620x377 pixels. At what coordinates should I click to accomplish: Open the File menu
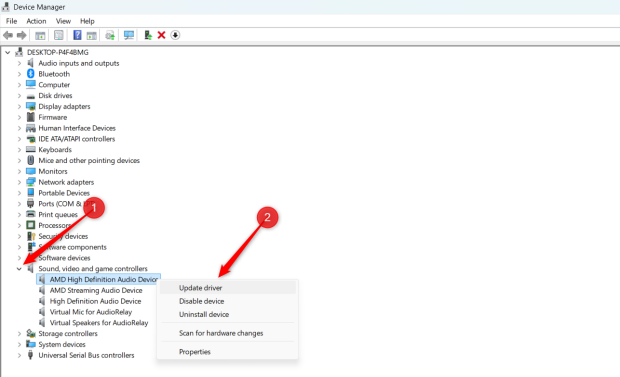(11, 21)
